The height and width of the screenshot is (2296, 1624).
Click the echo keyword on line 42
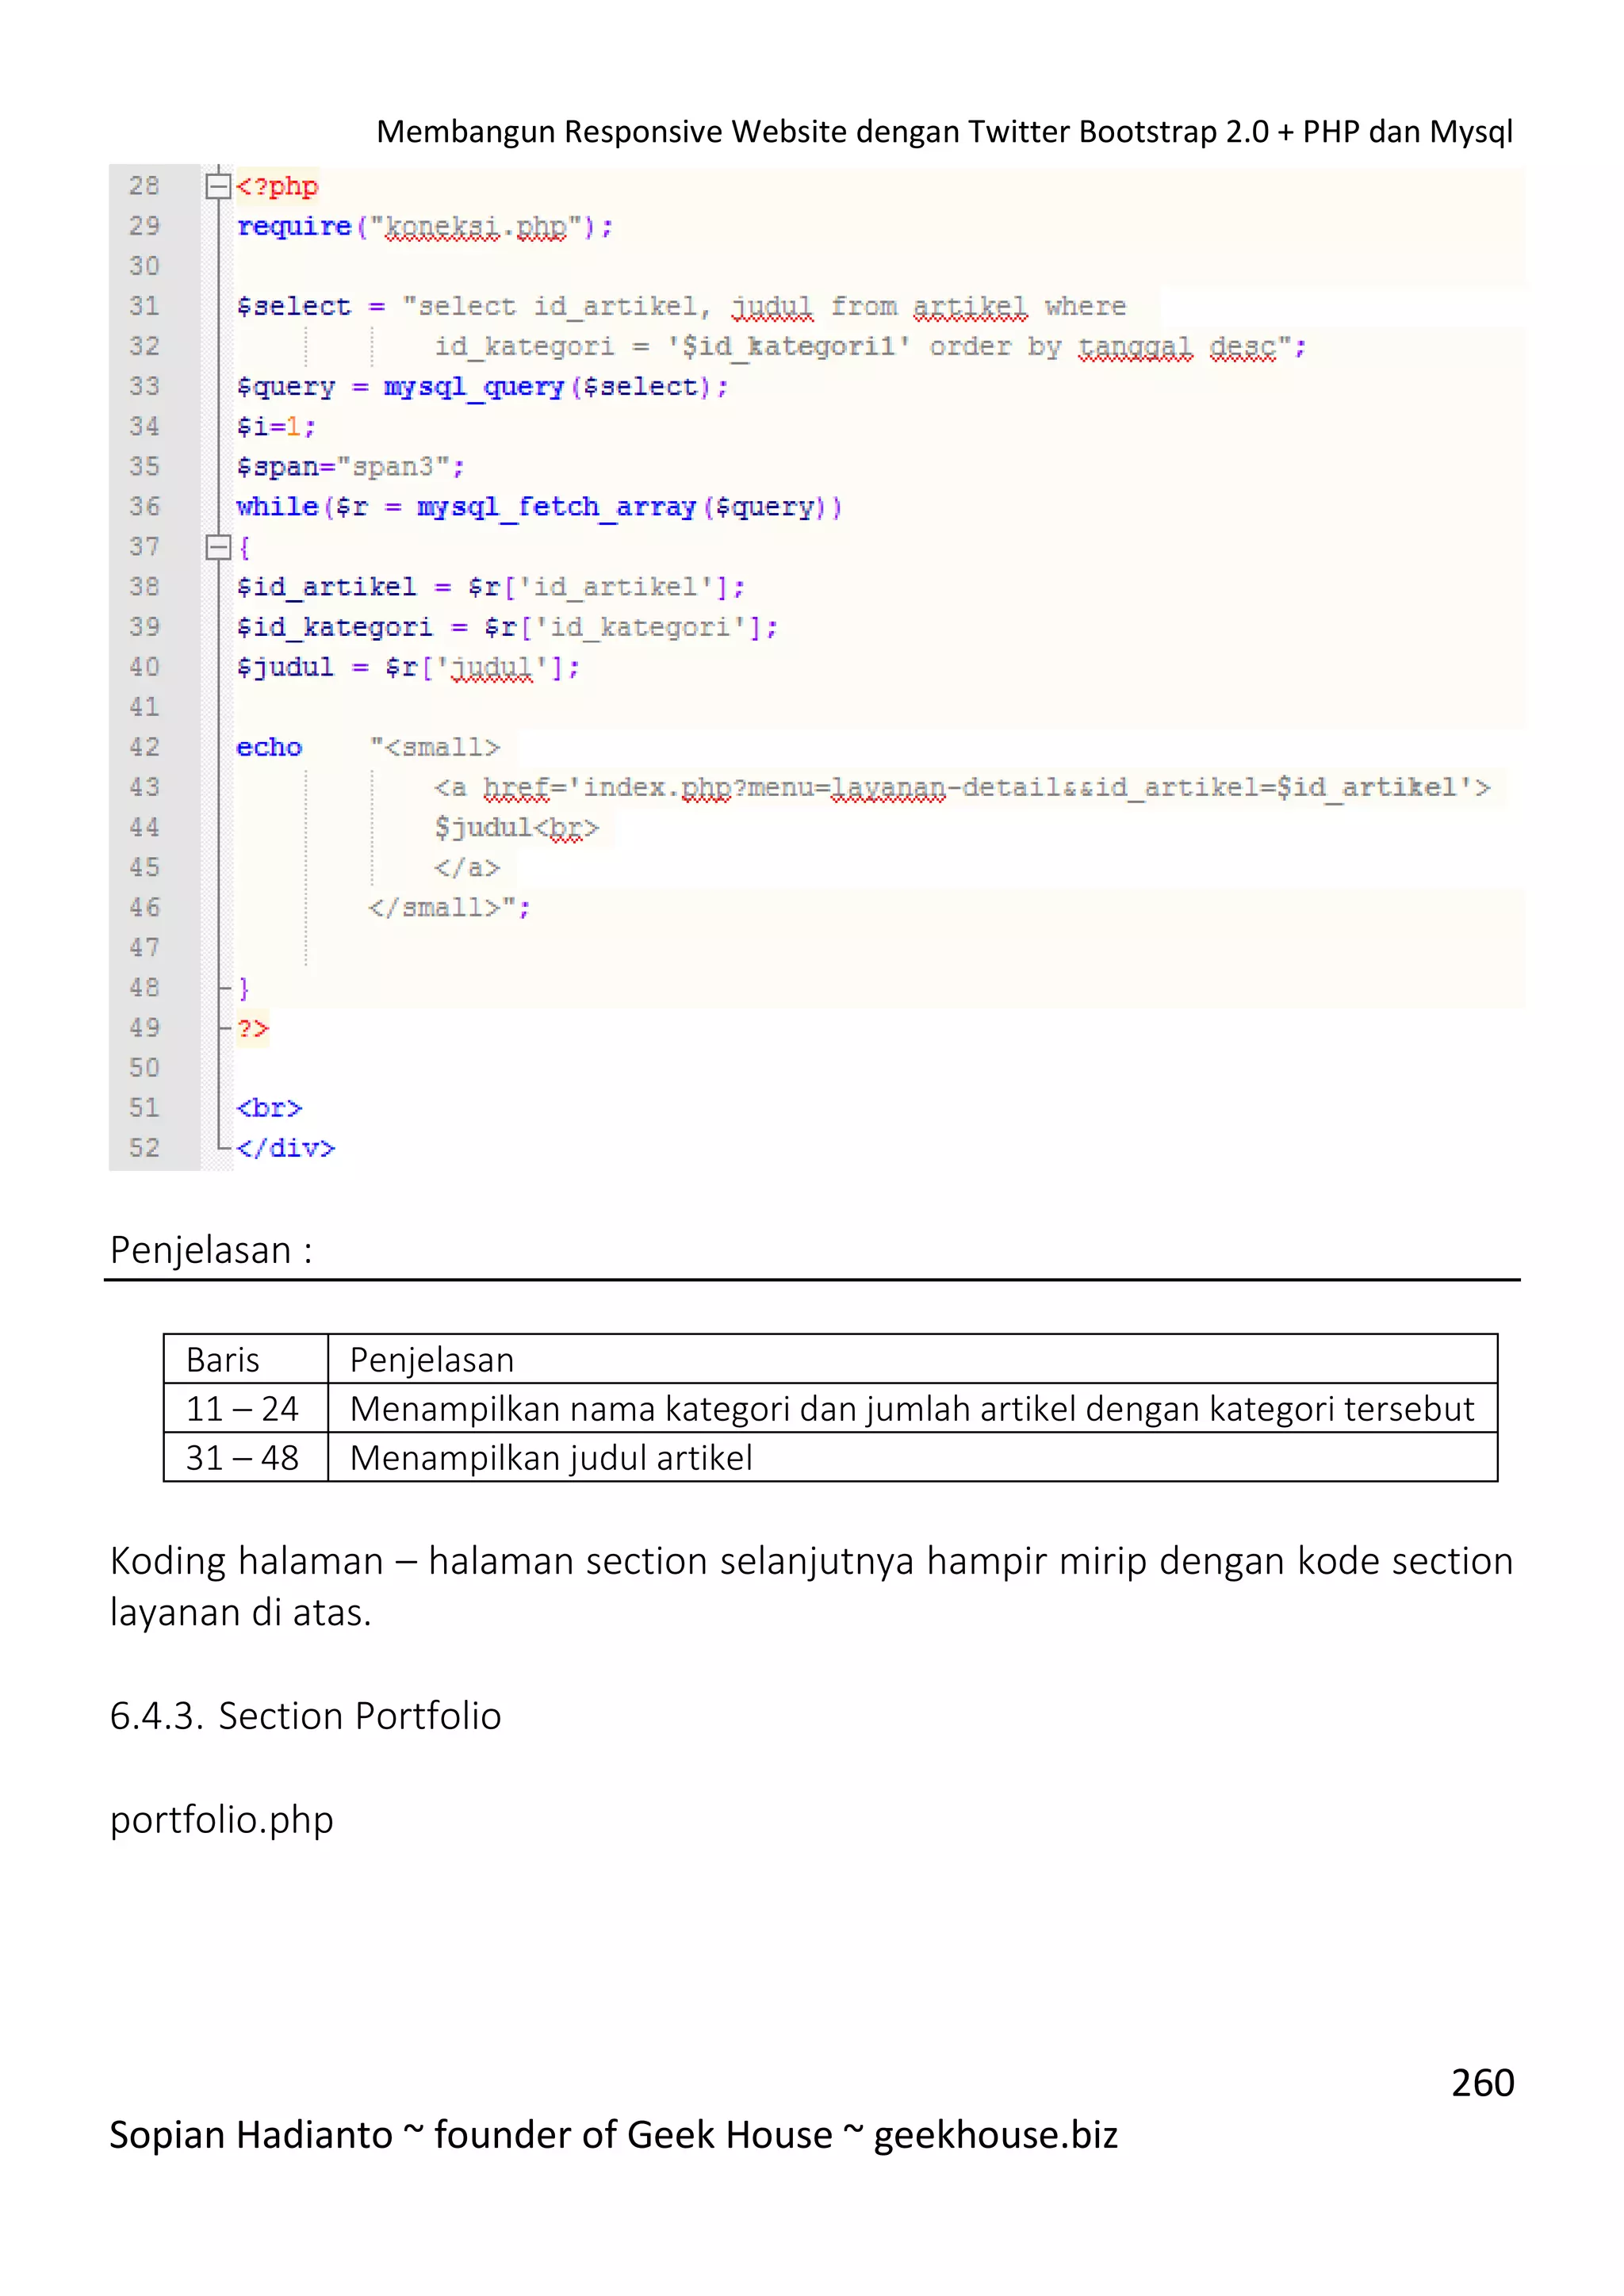[x=269, y=748]
